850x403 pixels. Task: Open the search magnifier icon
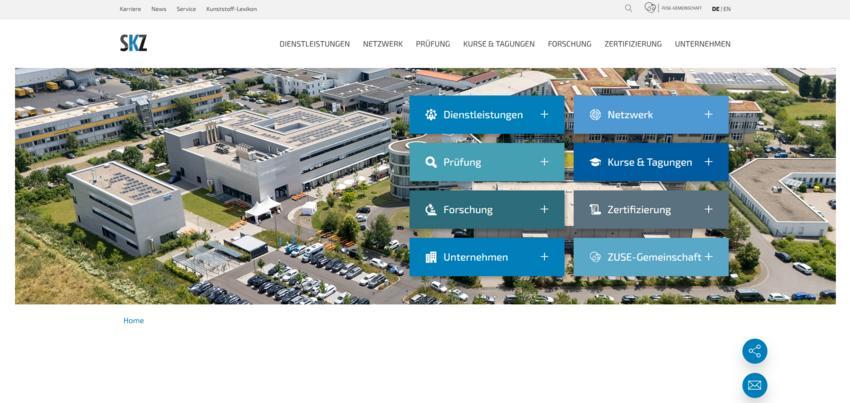click(x=628, y=8)
